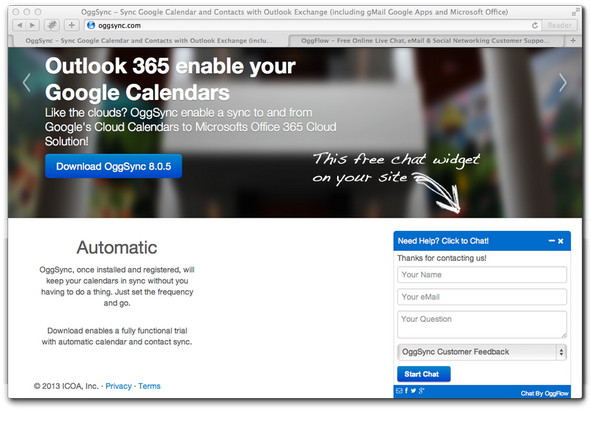Click the Start Chat button
Screen dimensions: 590x430
tap(424, 374)
